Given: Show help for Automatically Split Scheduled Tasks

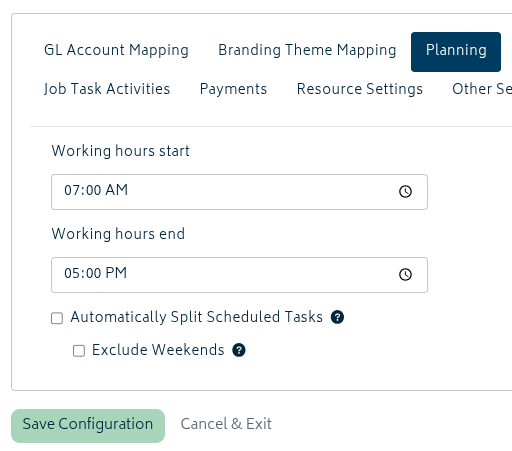Looking at the screenshot, I should pos(337,317).
